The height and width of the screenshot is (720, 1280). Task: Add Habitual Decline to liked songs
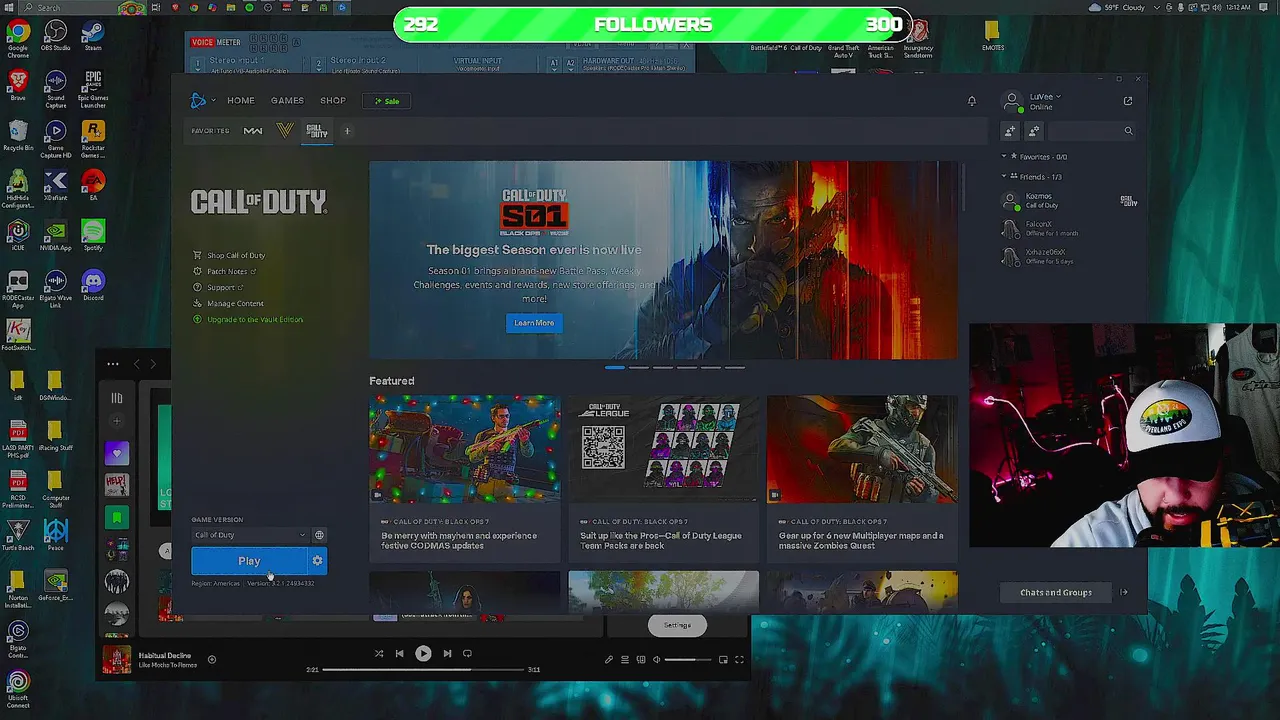pyautogui.click(x=212, y=659)
